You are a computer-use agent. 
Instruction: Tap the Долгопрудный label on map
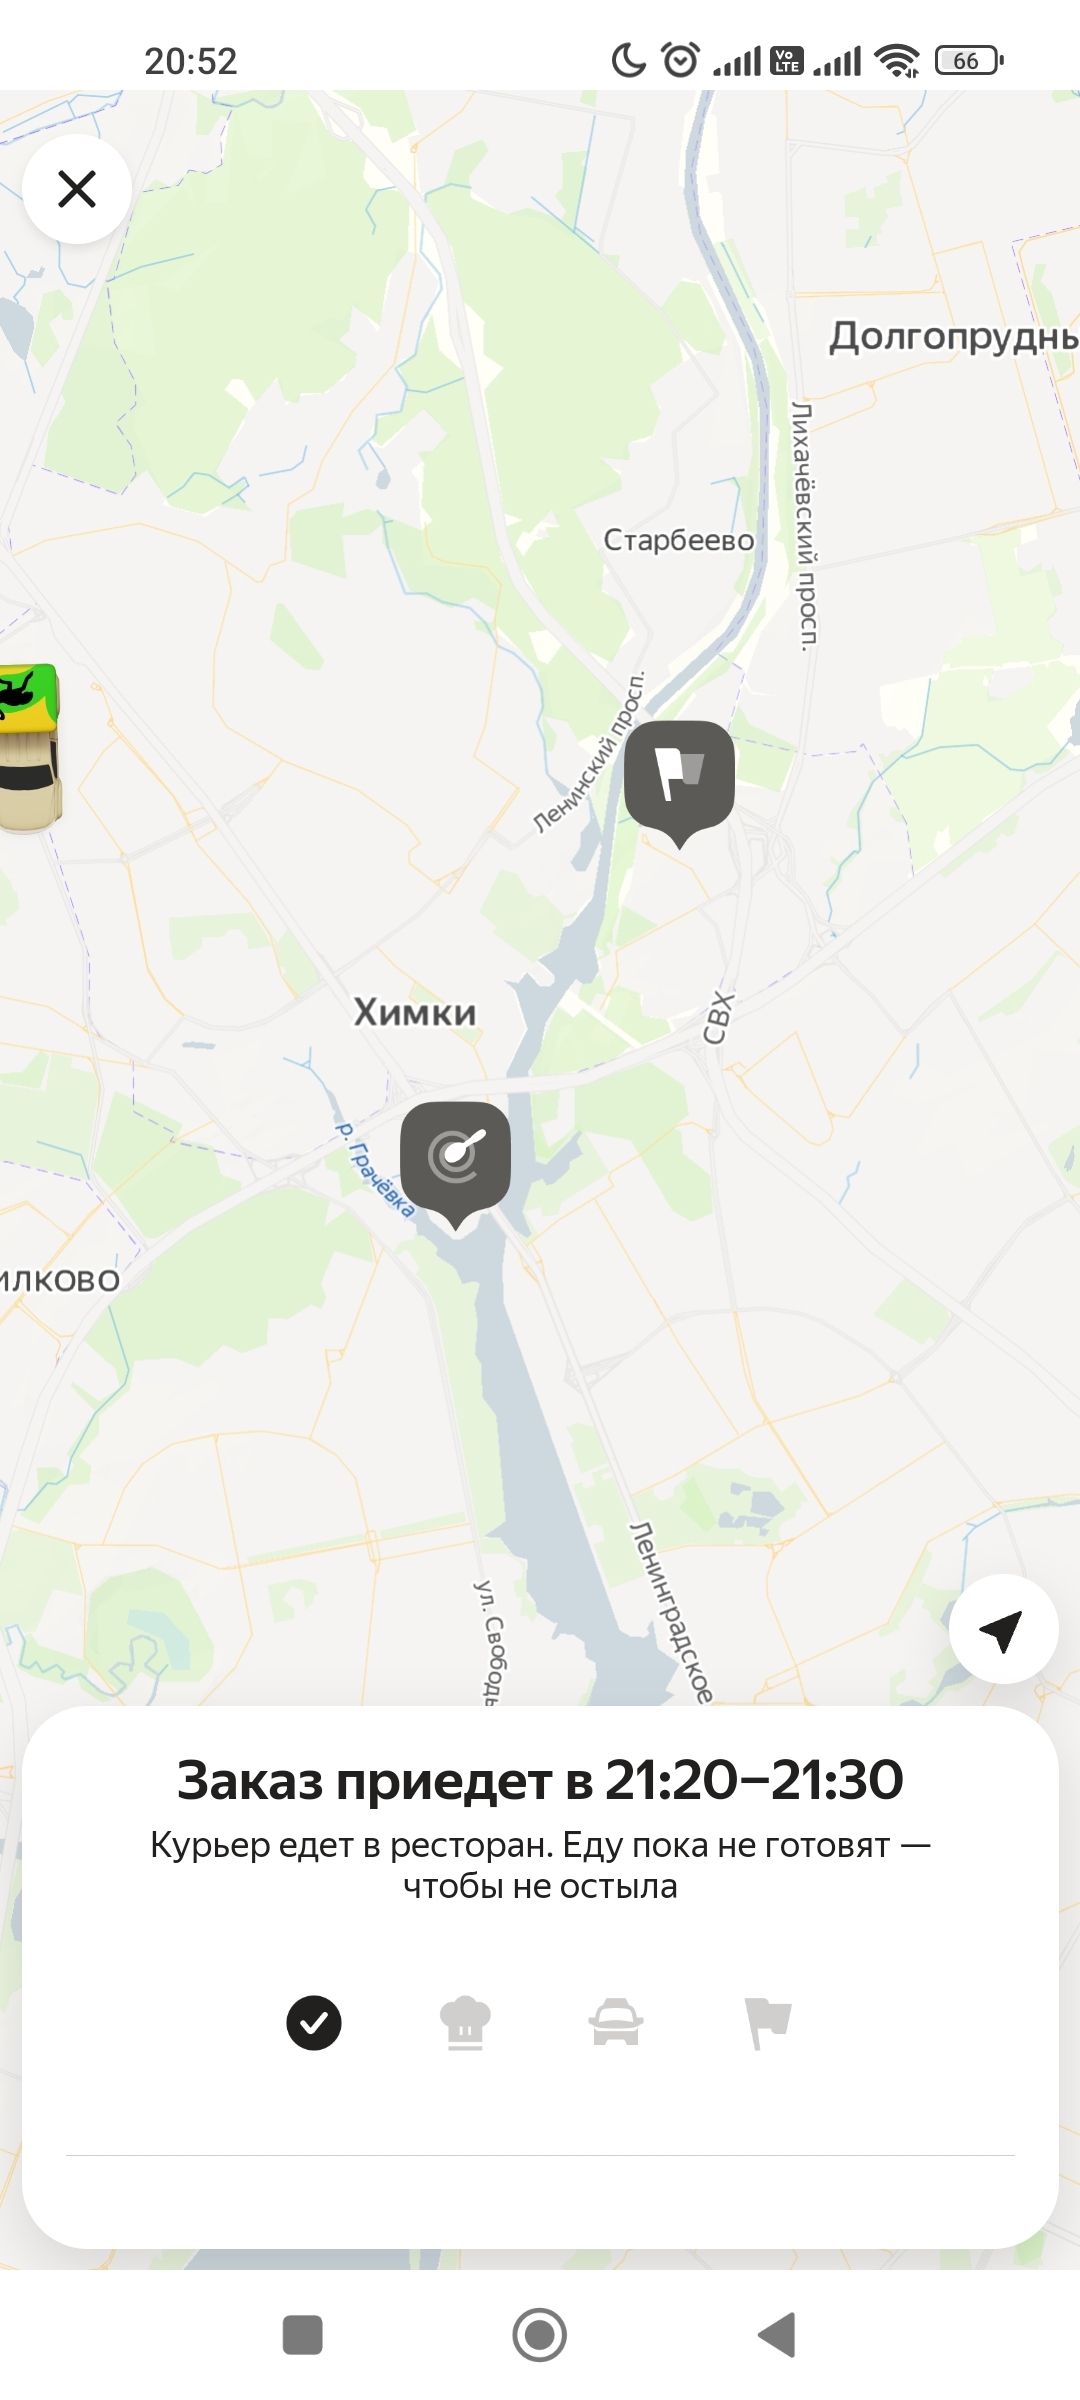pyautogui.click(x=954, y=337)
